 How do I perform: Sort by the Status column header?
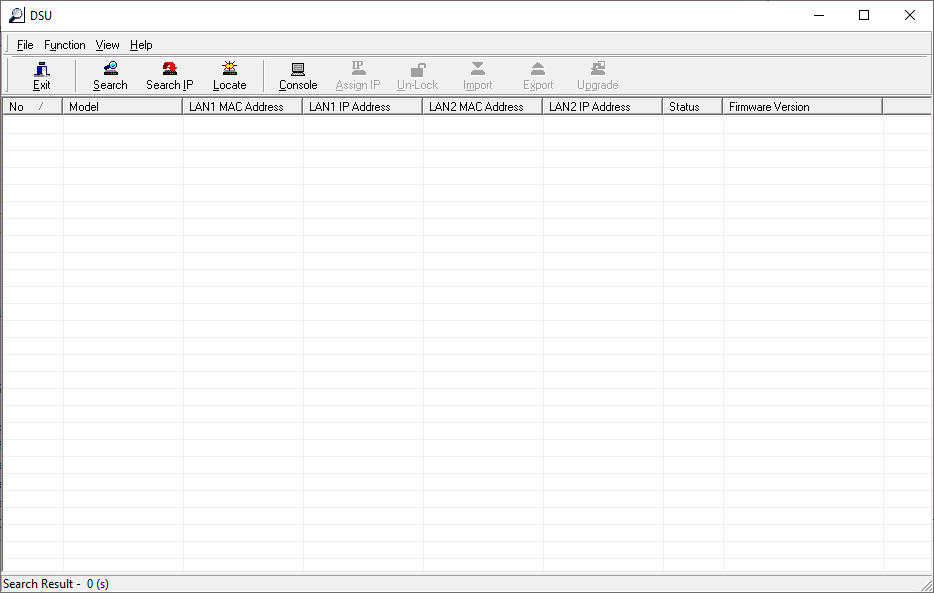693,107
